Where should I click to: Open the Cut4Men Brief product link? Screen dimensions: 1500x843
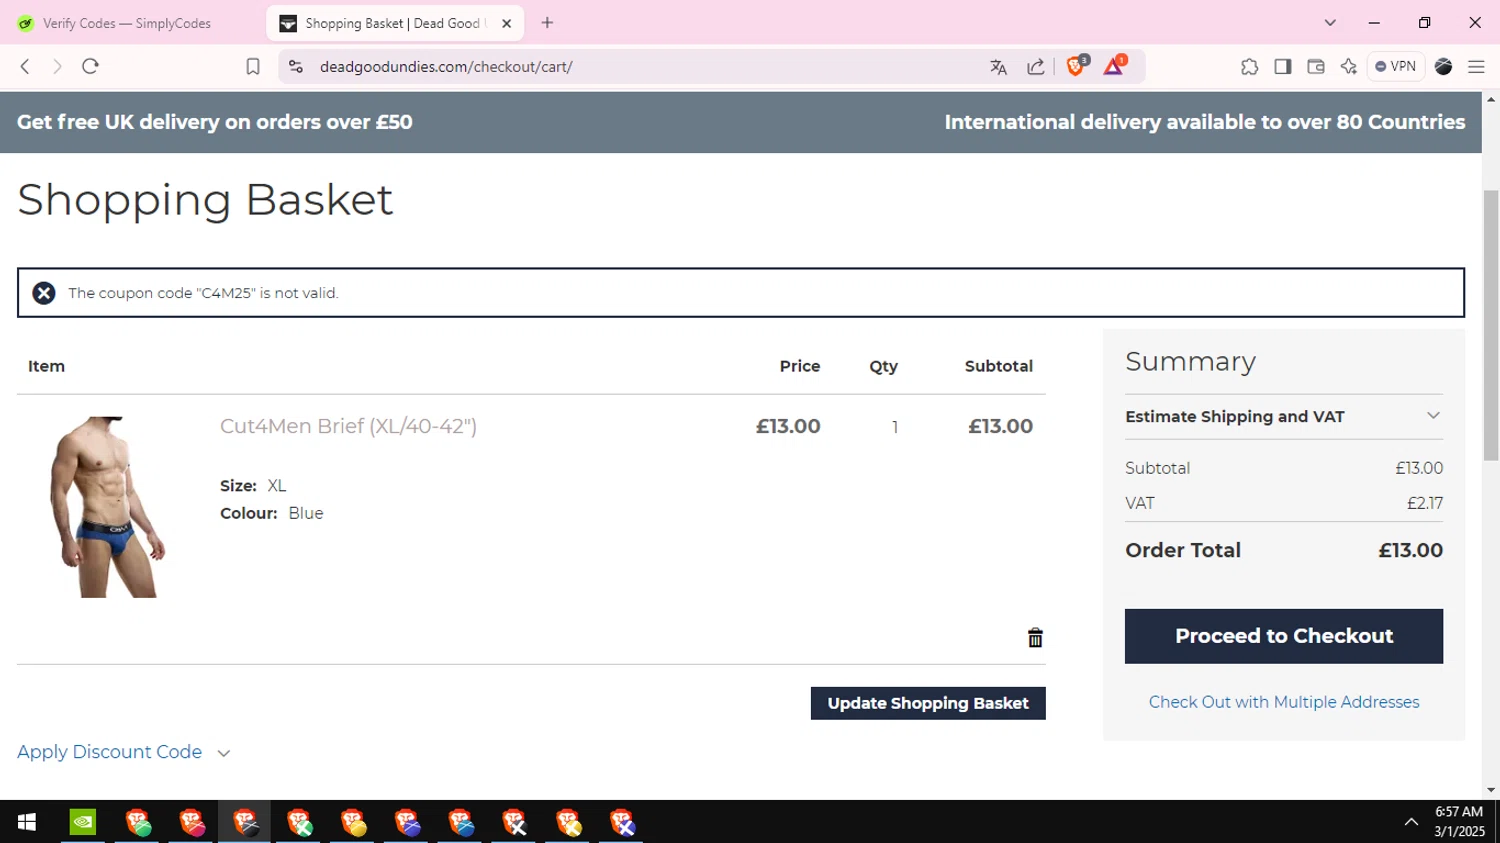[x=348, y=426]
